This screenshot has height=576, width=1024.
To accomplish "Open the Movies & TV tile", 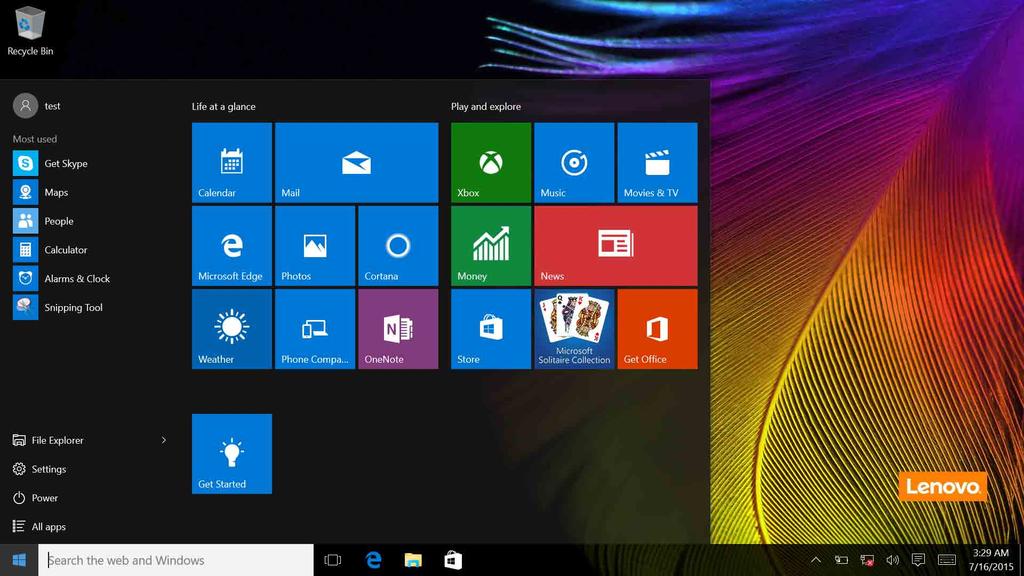I will coord(658,163).
